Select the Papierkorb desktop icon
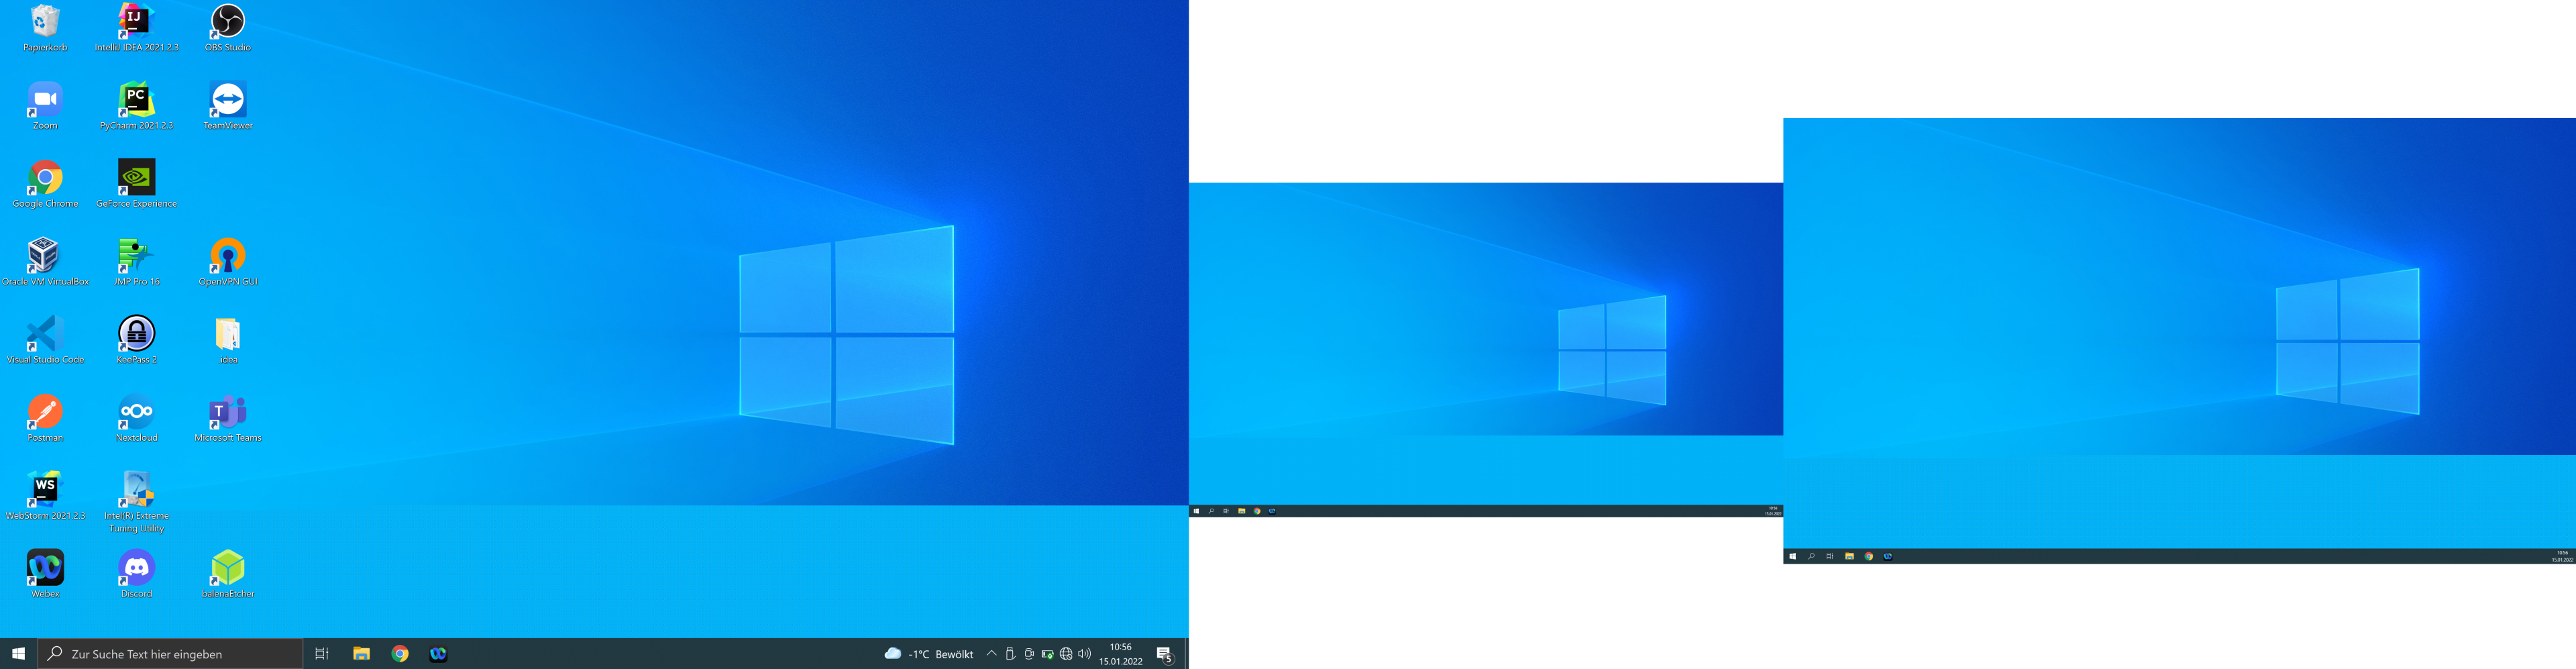Viewport: 2576px width, 669px height. click(45, 28)
